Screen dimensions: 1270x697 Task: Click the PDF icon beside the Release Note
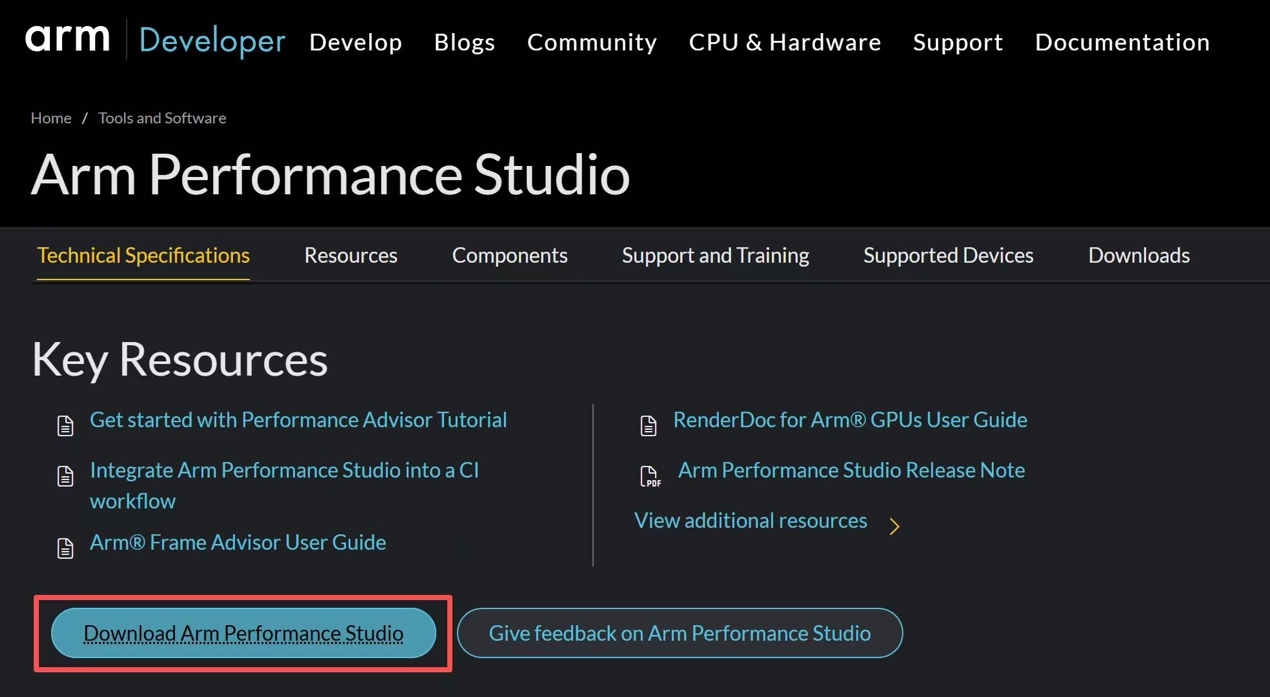coord(650,476)
